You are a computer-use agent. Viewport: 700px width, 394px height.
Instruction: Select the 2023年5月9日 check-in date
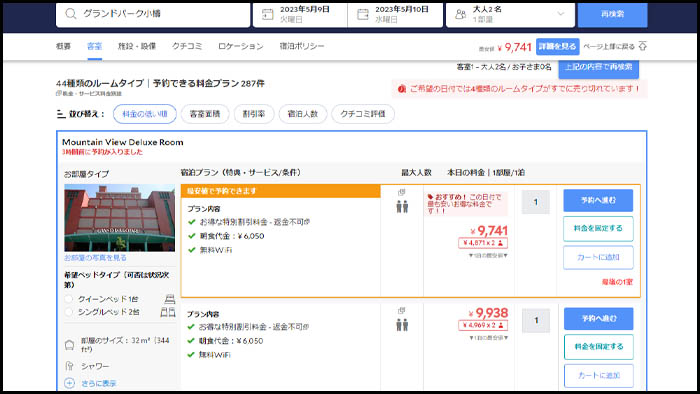coord(300,14)
